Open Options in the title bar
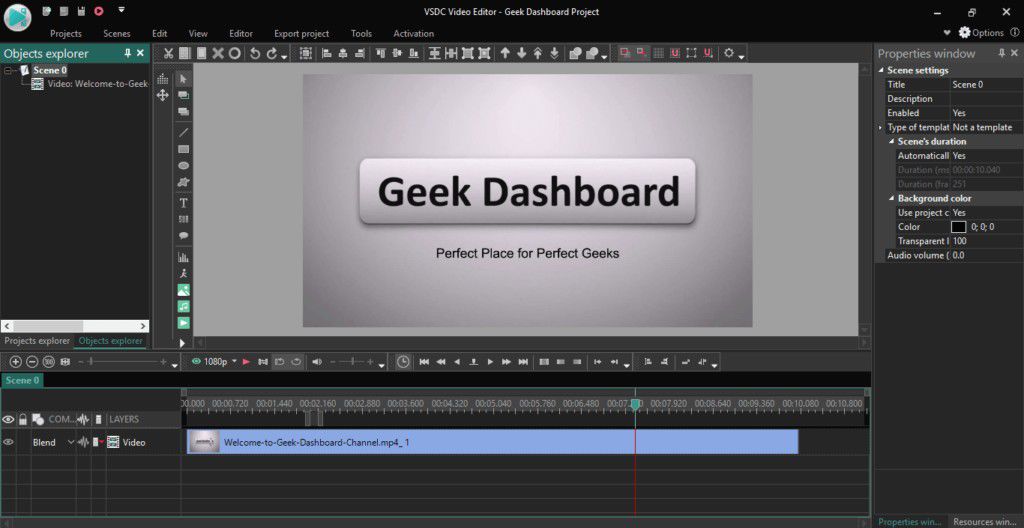 [x=981, y=33]
